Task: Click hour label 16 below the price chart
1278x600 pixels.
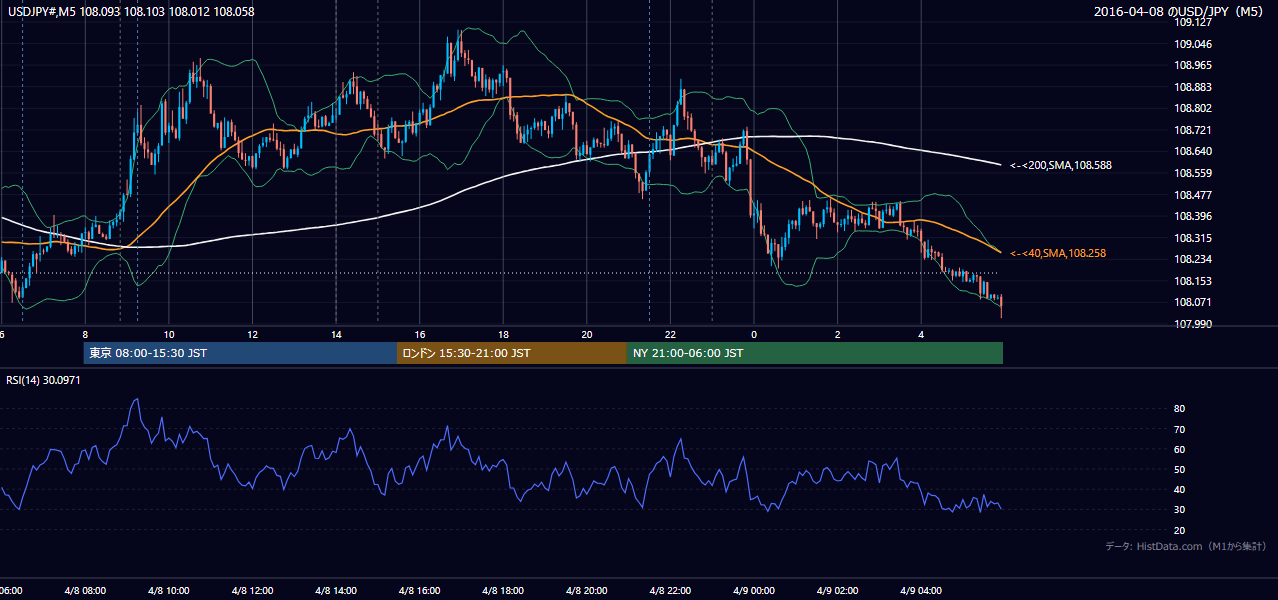Action: pos(420,334)
